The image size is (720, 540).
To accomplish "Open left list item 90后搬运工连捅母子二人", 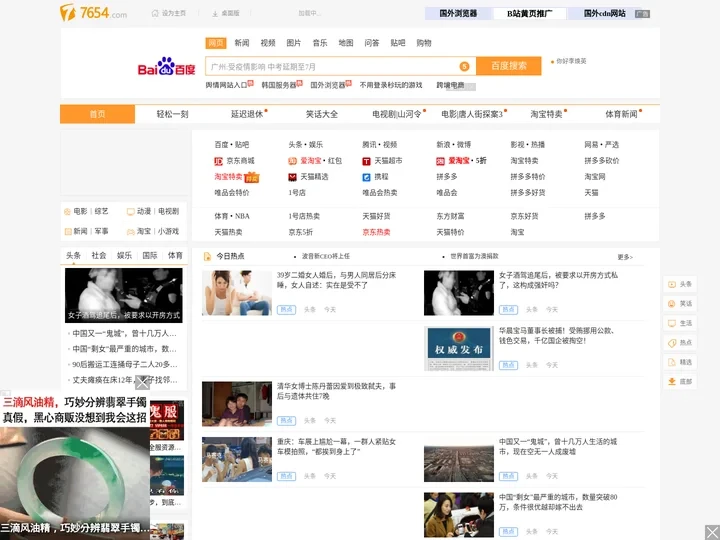I will point(124,365).
